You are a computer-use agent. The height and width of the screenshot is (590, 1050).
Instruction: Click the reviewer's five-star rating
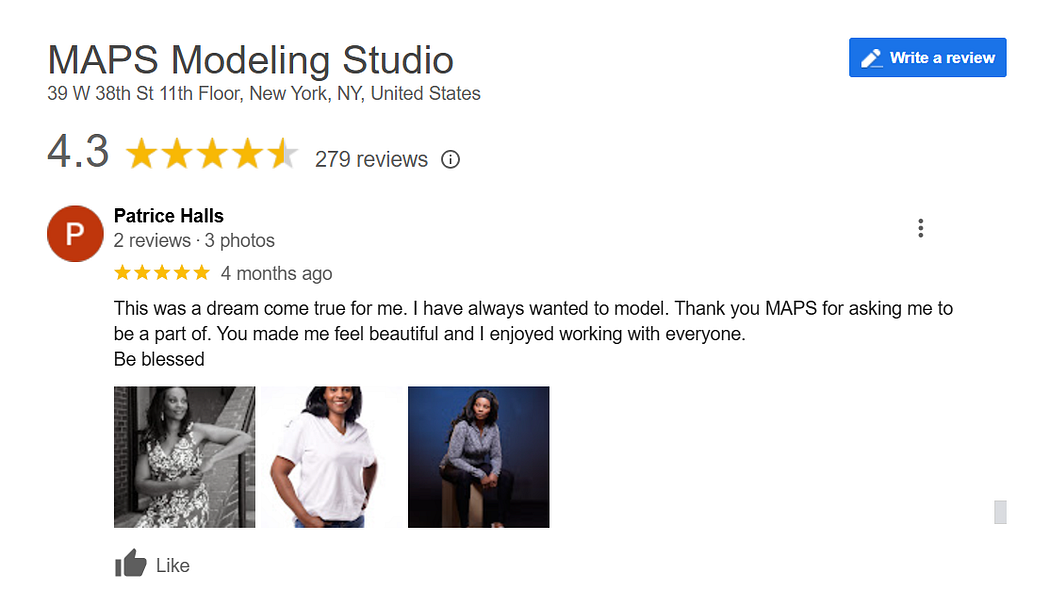coord(162,273)
